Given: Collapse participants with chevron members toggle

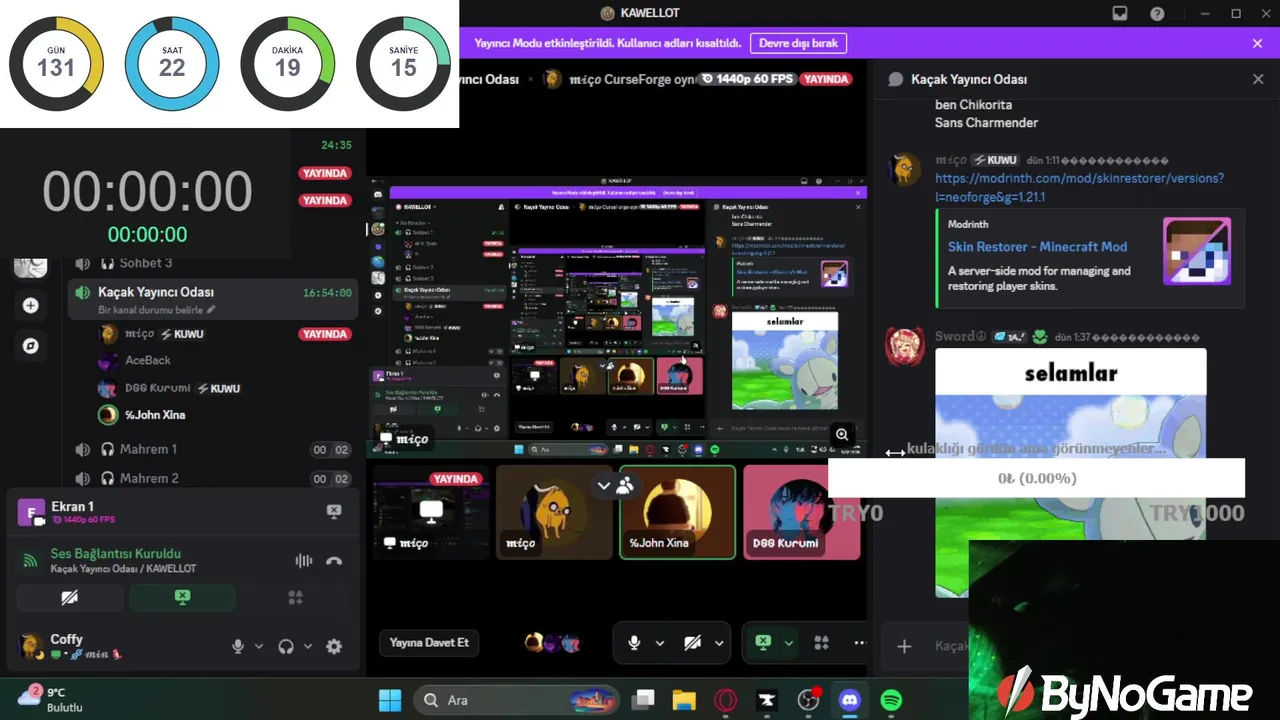Looking at the screenshot, I should 615,486.
